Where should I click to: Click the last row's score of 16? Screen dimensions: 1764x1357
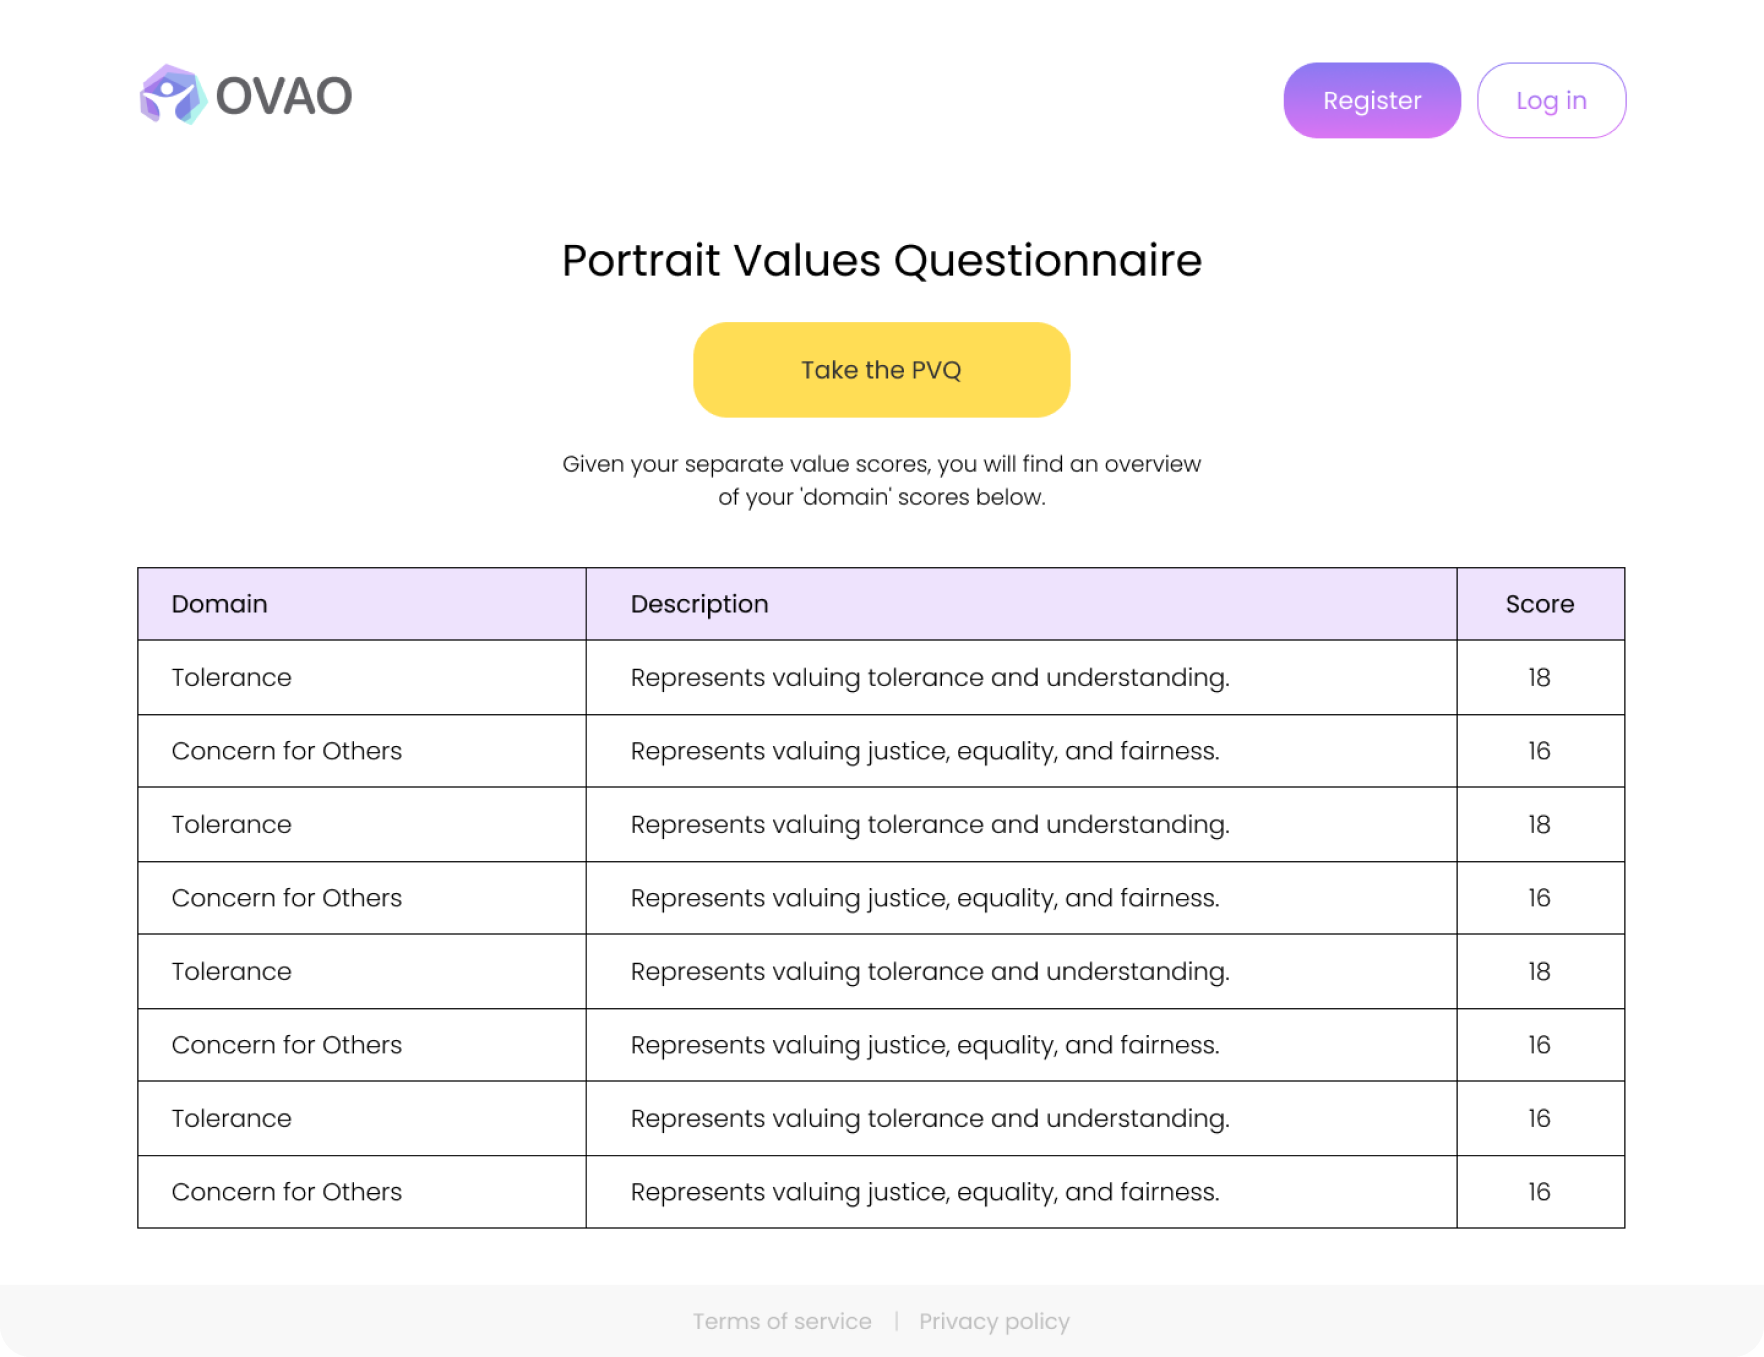[x=1539, y=1192]
